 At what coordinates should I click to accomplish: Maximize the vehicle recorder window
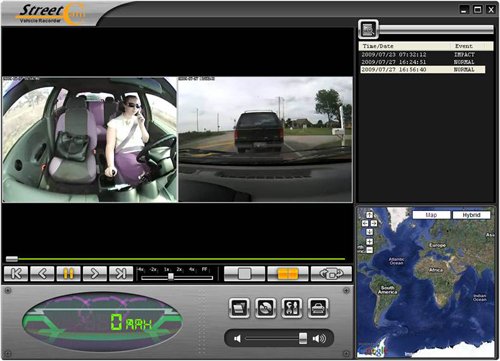[x=478, y=9]
